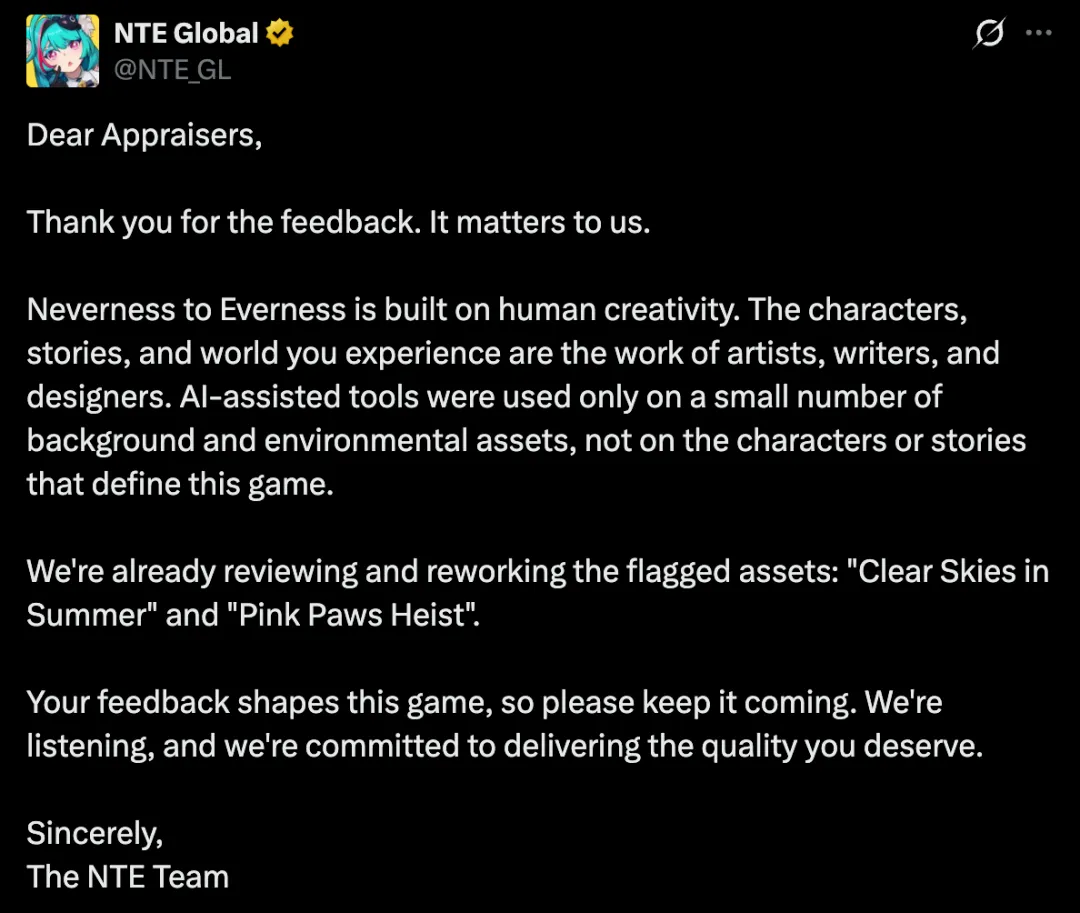Image resolution: width=1080 pixels, height=913 pixels.
Task: Open the Grok explain-post icon
Action: [x=990, y=33]
